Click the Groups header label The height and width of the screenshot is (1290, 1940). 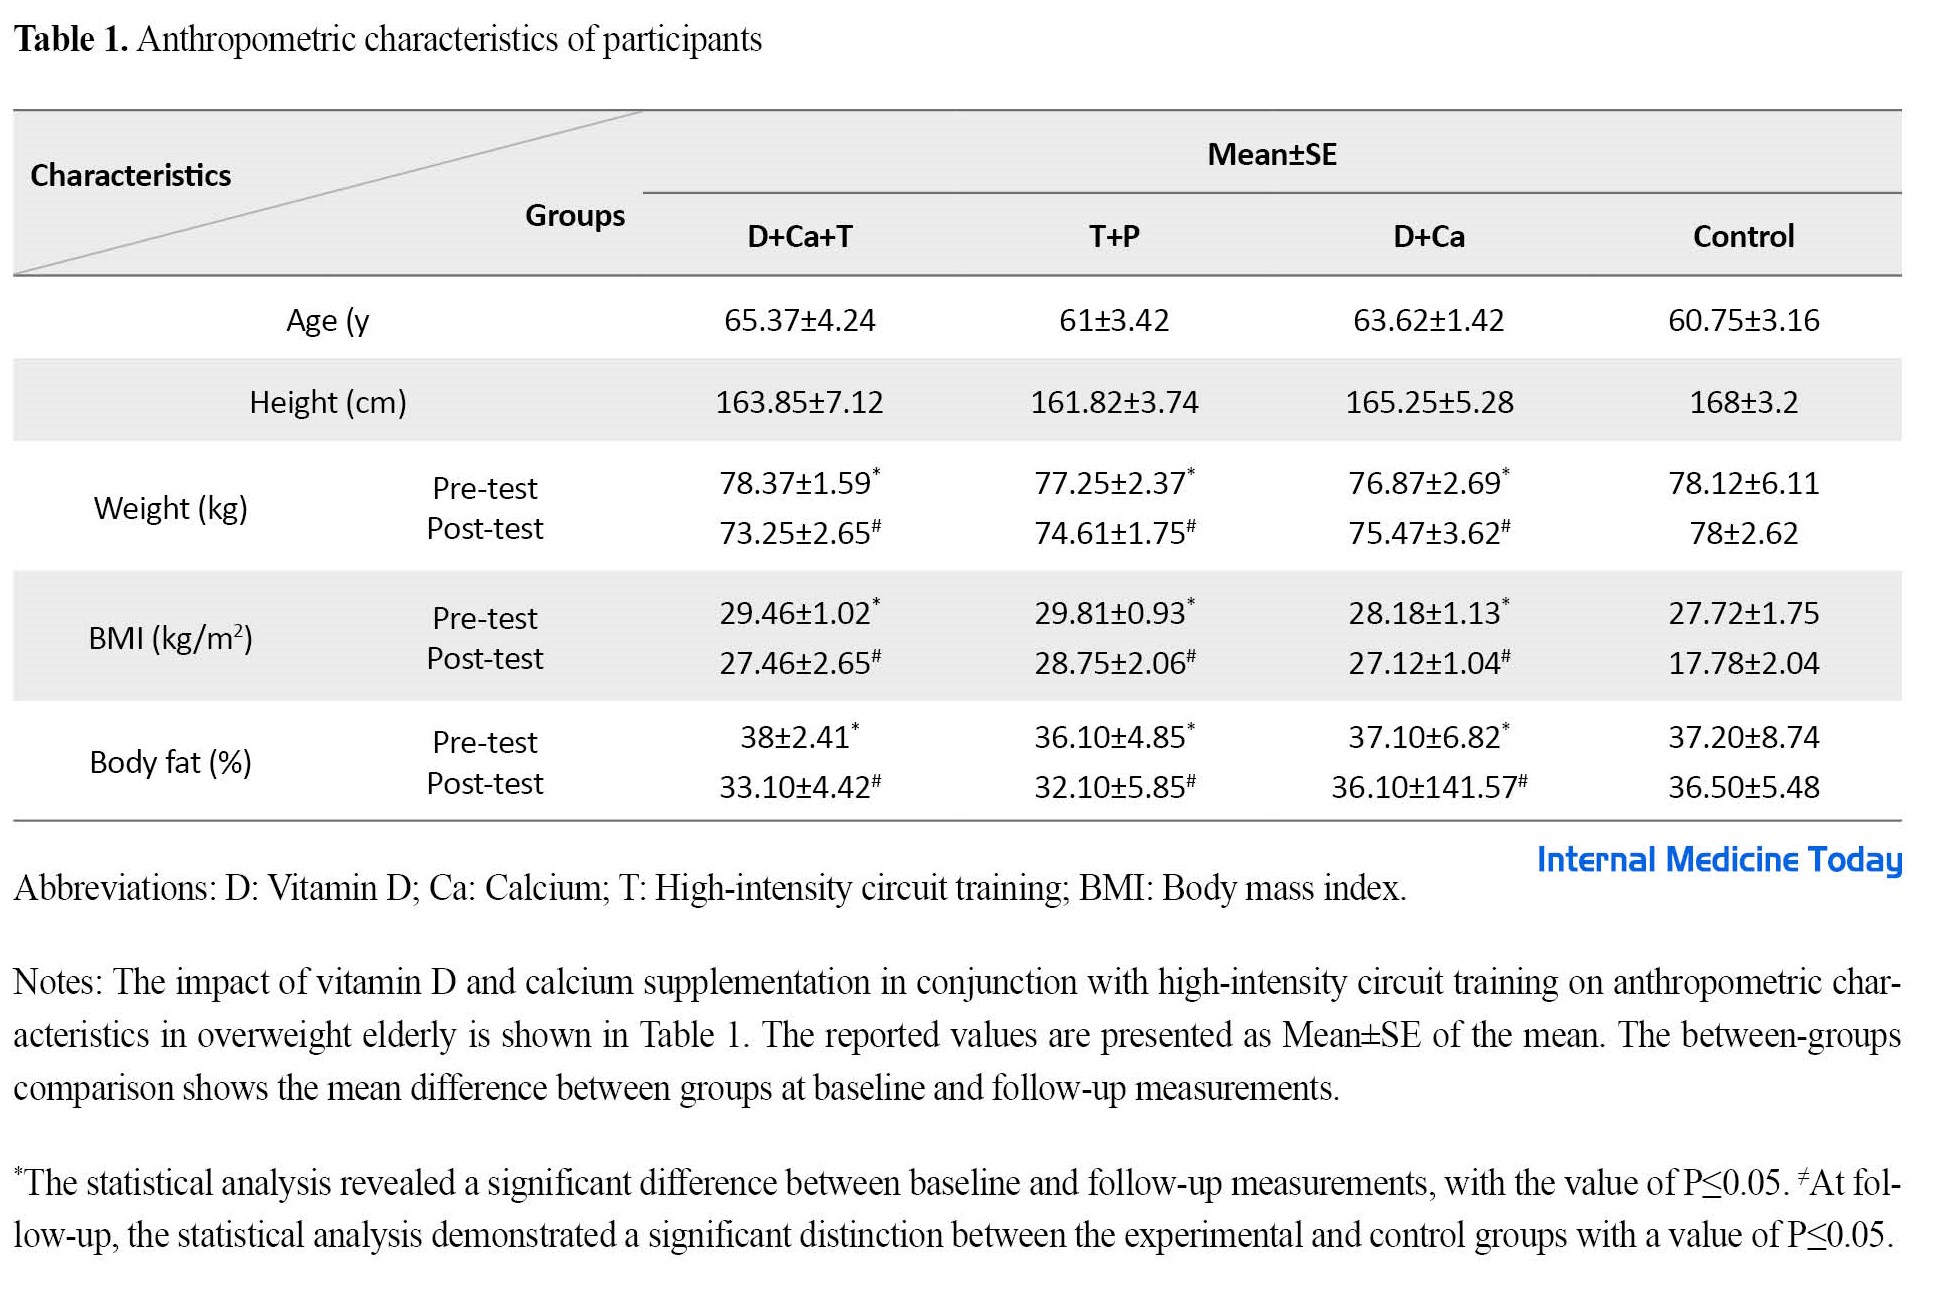575,215
